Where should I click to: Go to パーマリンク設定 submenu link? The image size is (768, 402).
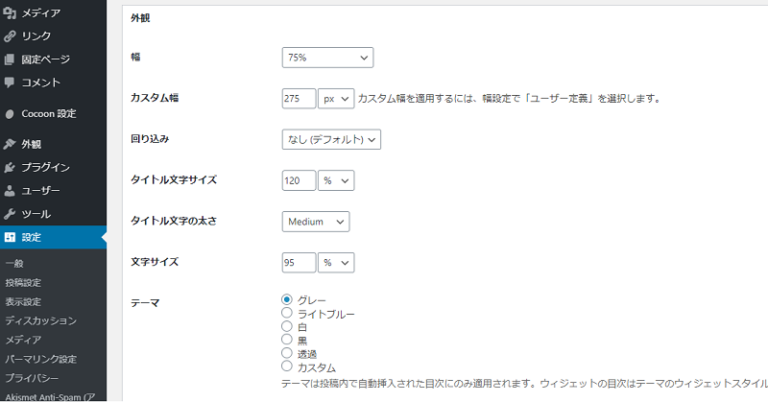[40, 359]
